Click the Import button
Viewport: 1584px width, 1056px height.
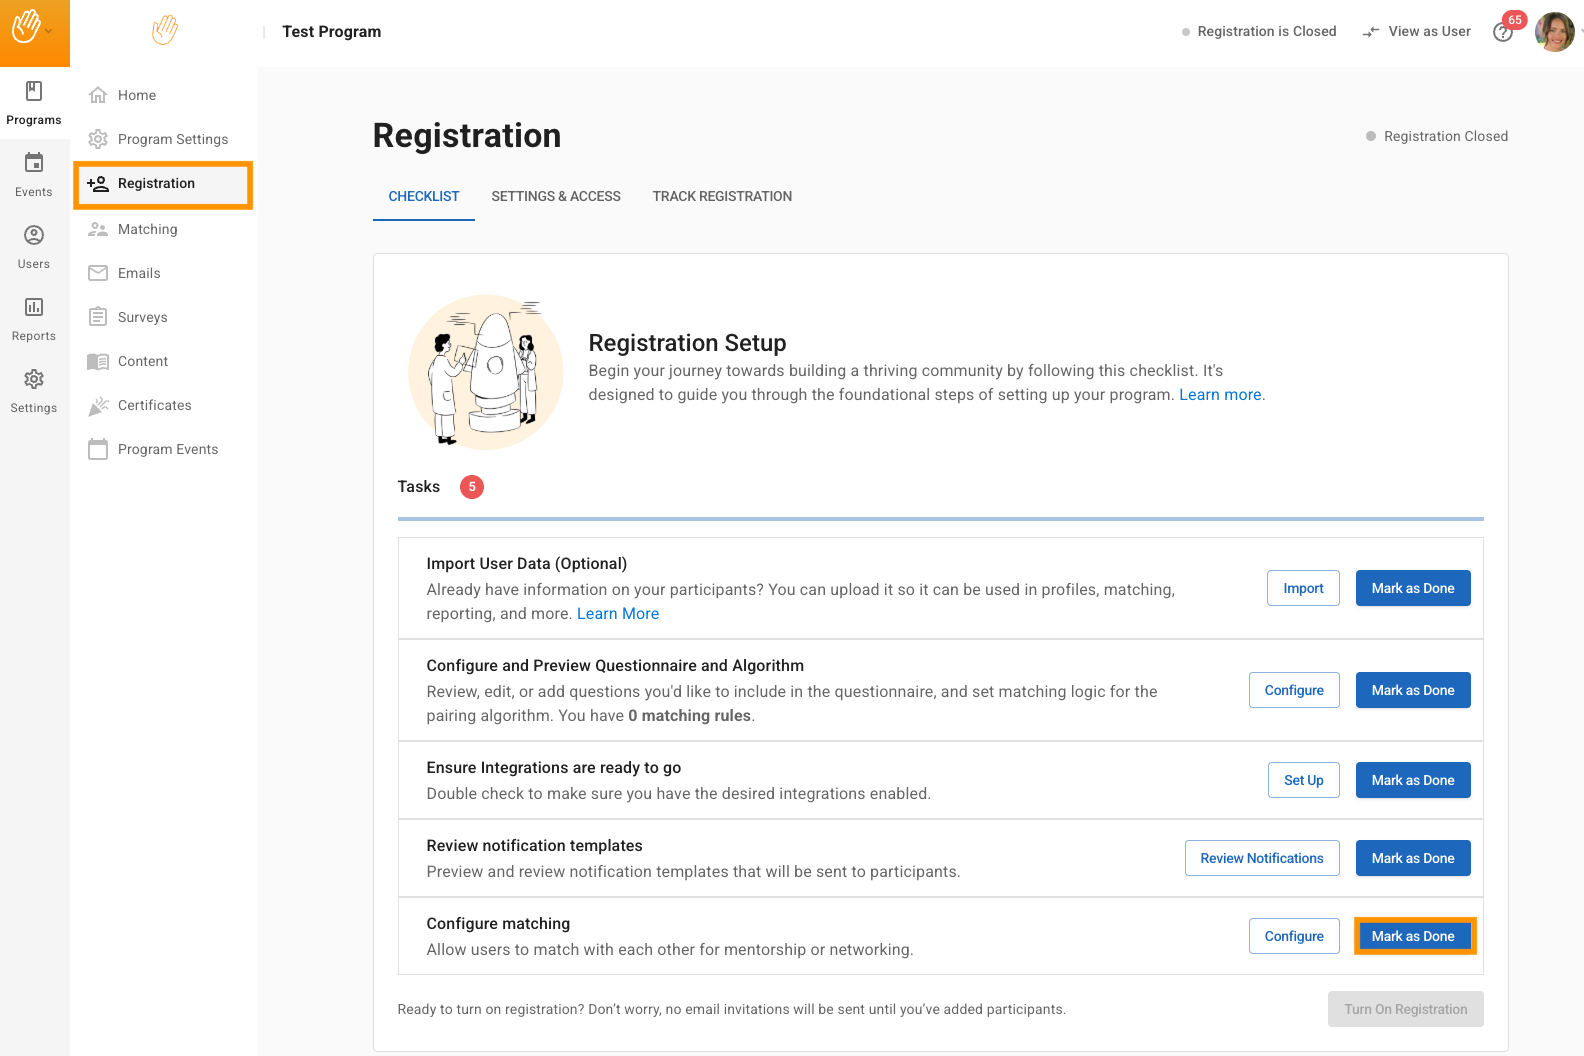coord(1303,588)
